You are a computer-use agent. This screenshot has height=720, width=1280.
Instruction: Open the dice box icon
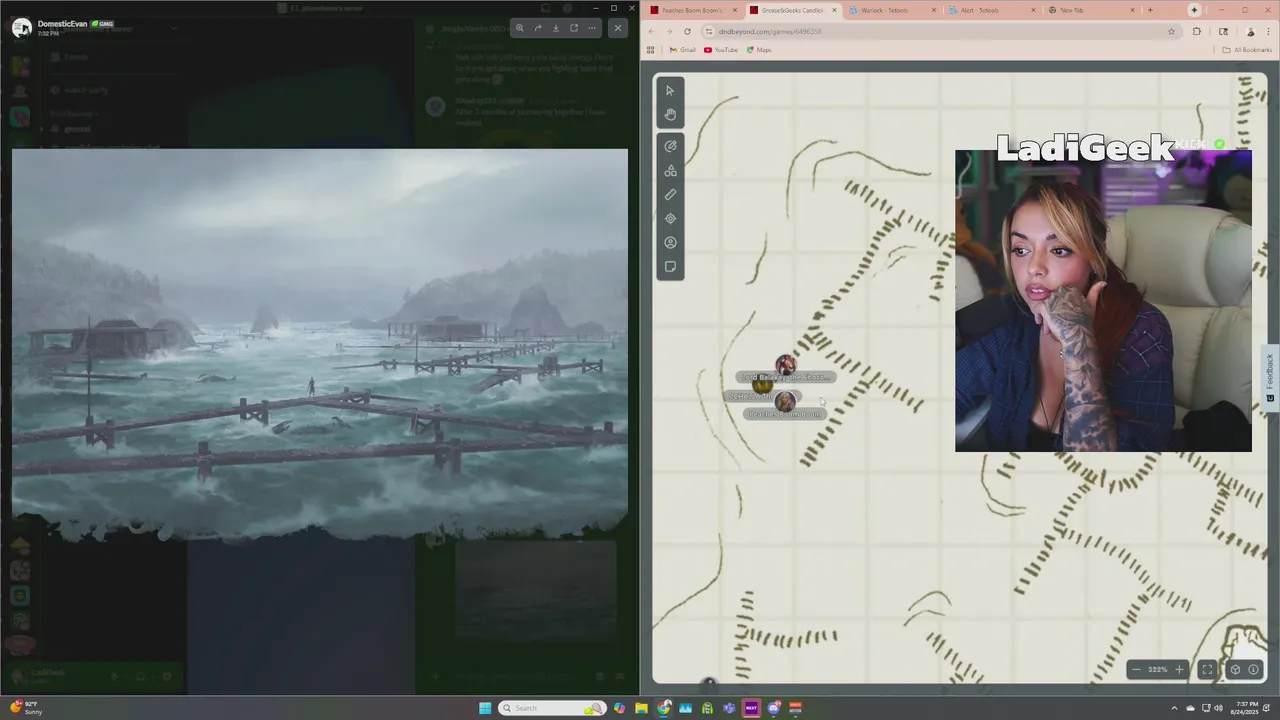[x=1235, y=669]
